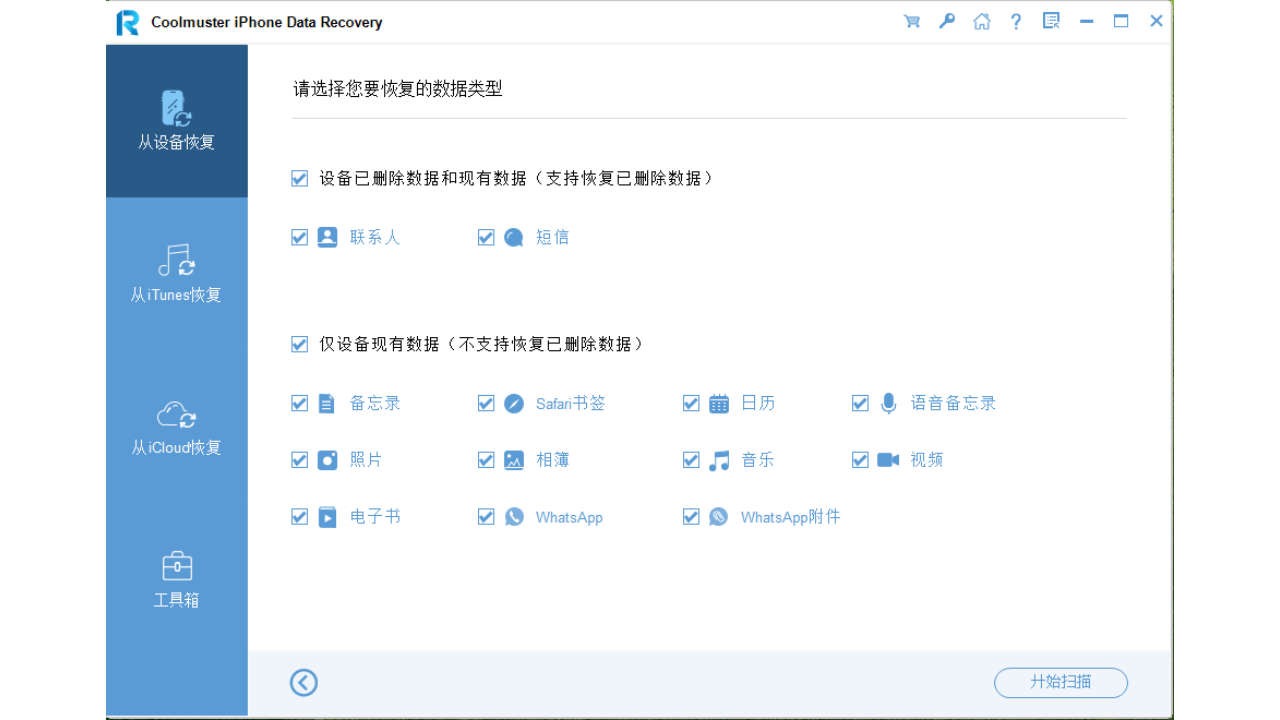Disable the 仅设备现有数据 master checkbox
Viewport: 1280px width, 720px height.
[299, 343]
